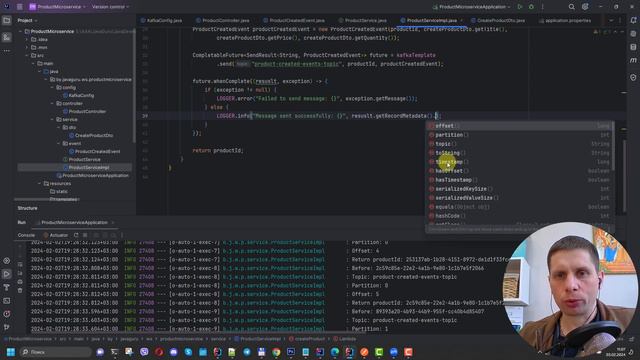Image resolution: width=640 pixels, height=360 pixels.
Task: Open the Terminal tool window icon
Action: click(x=7, y=301)
